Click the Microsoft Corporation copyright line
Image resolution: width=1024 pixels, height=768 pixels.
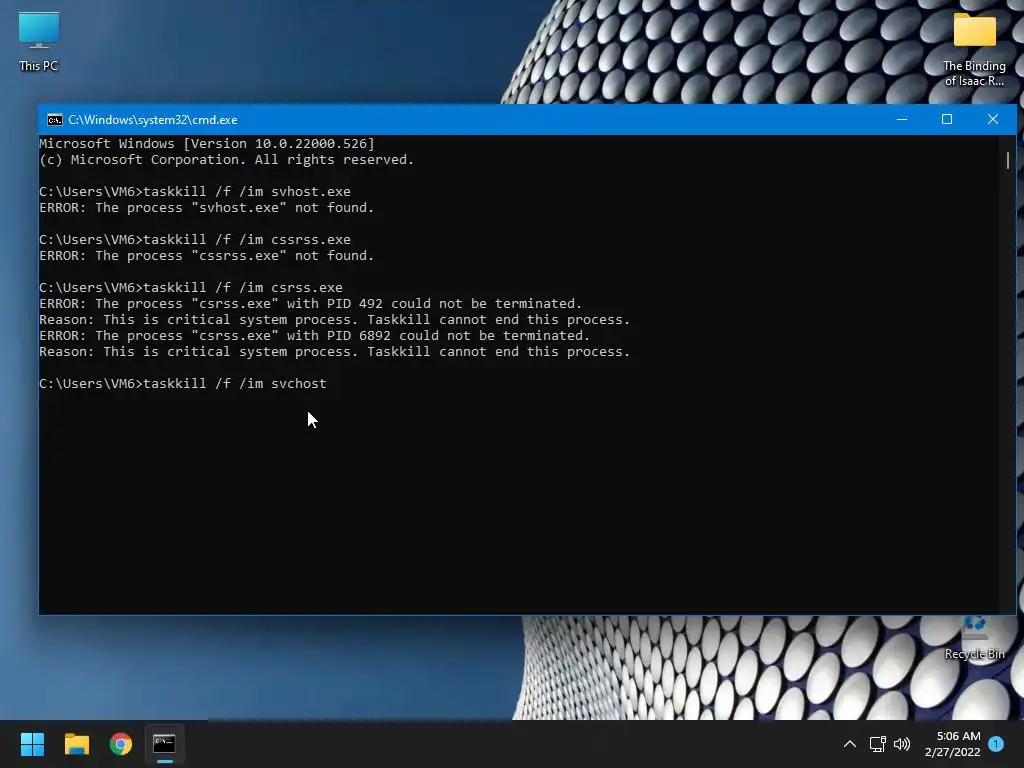(227, 160)
